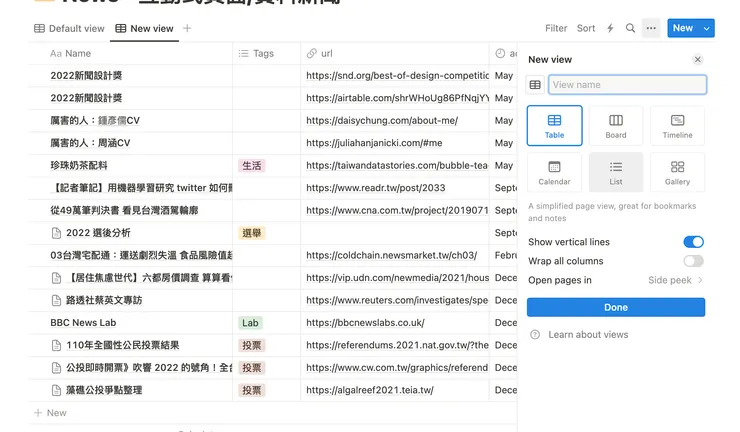This screenshot has height=432, width=740.
Task: Open page icon for 居住焦慮世代 row
Action: coord(56,278)
